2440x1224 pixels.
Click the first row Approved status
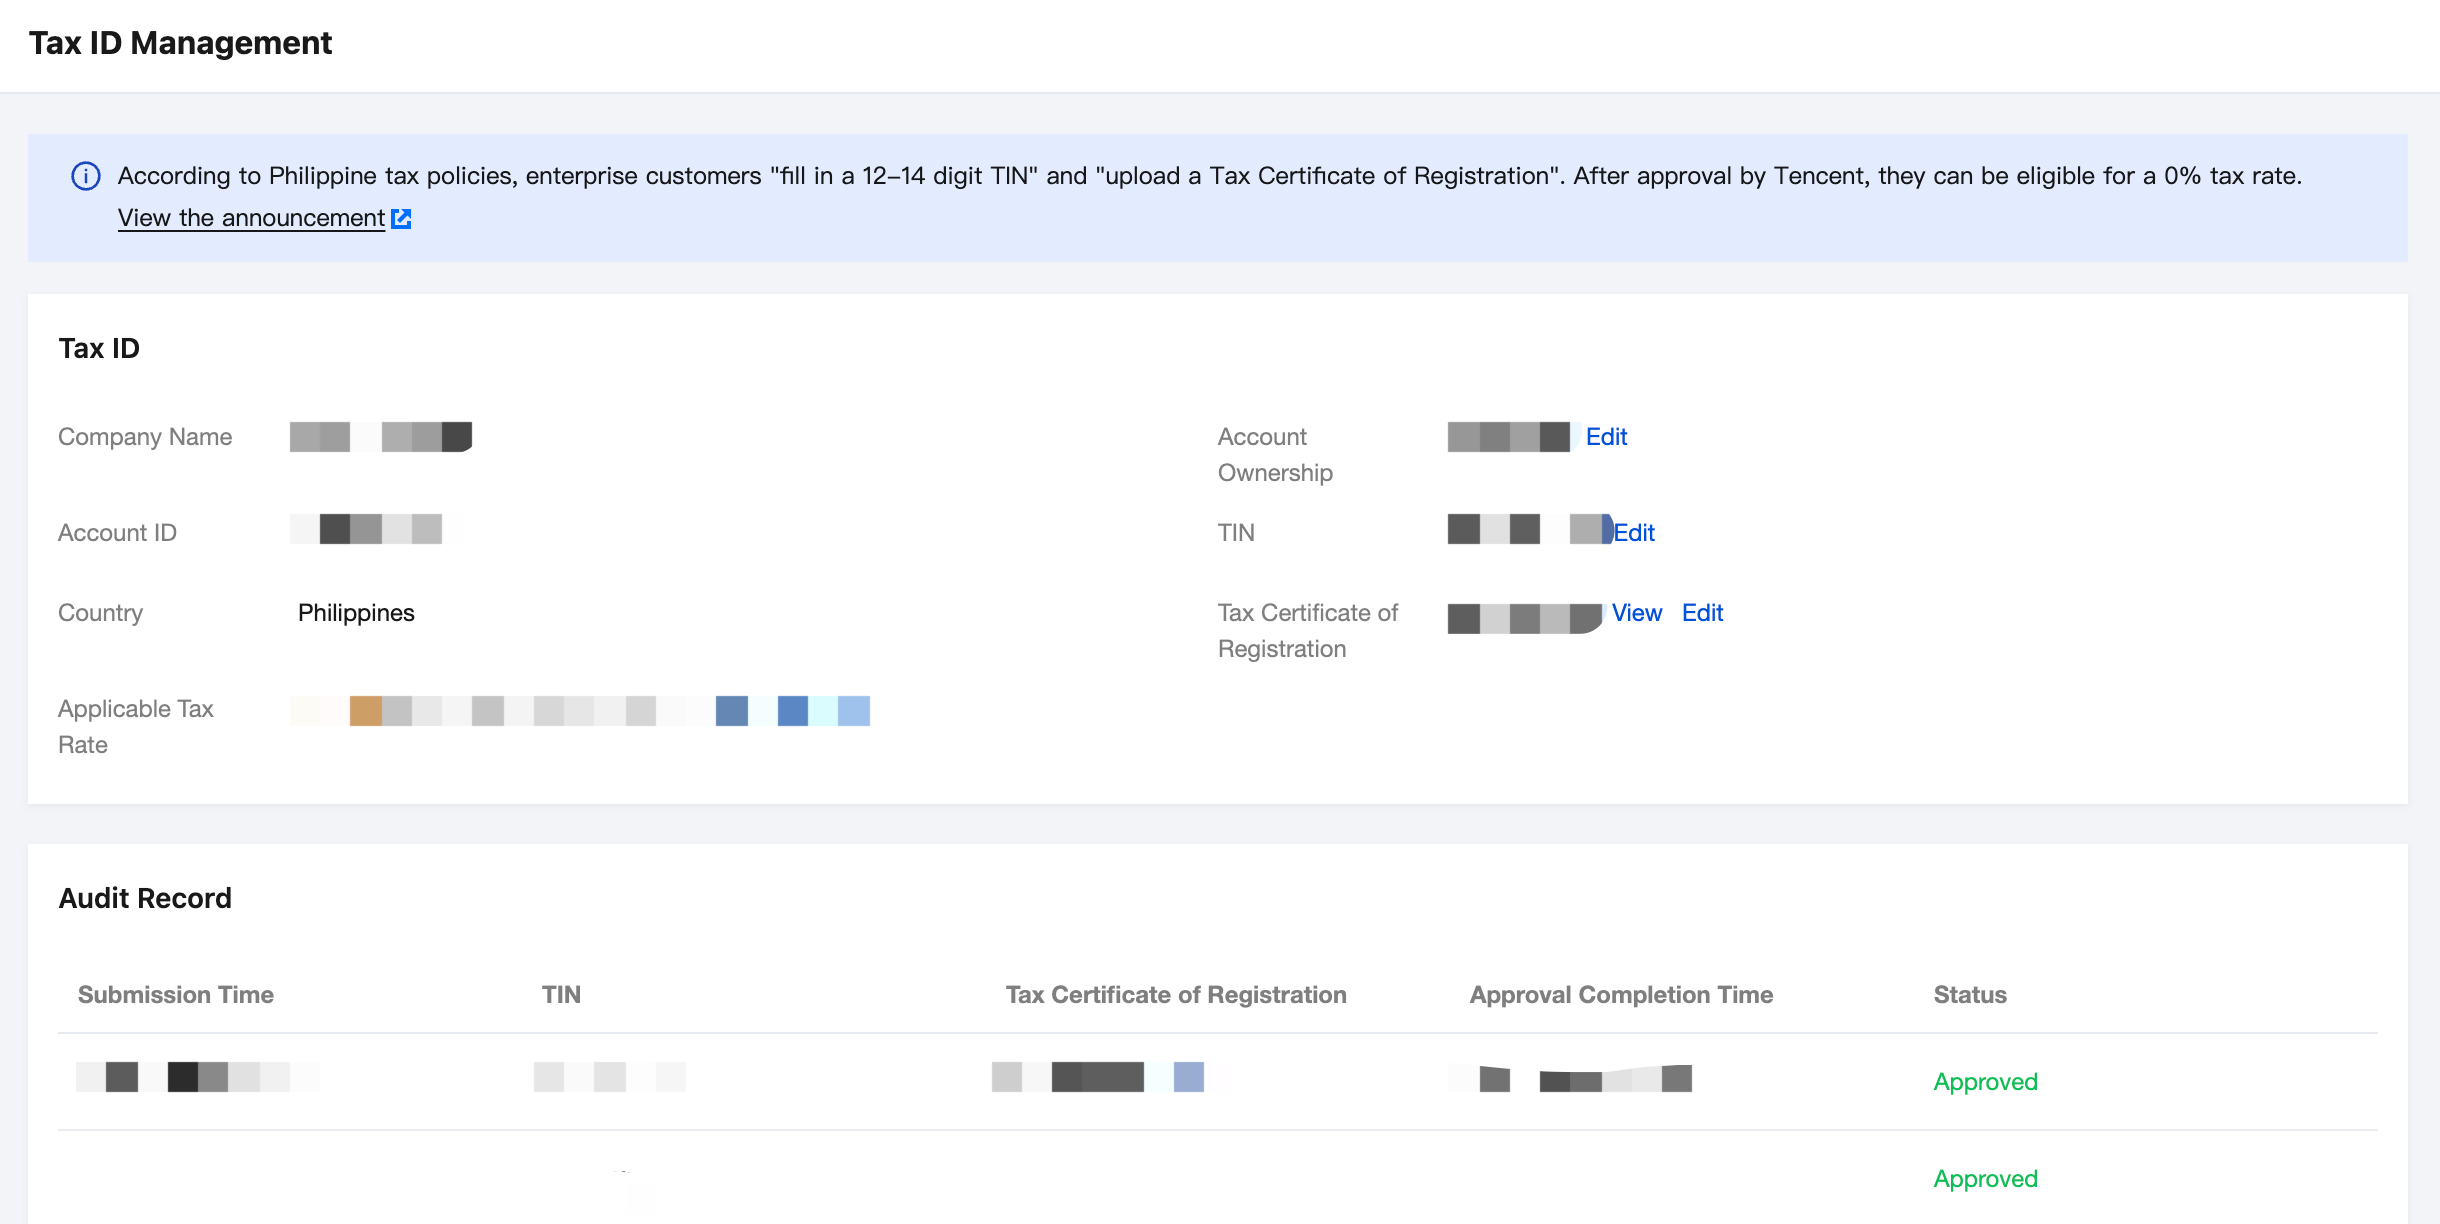[1985, 1082]
